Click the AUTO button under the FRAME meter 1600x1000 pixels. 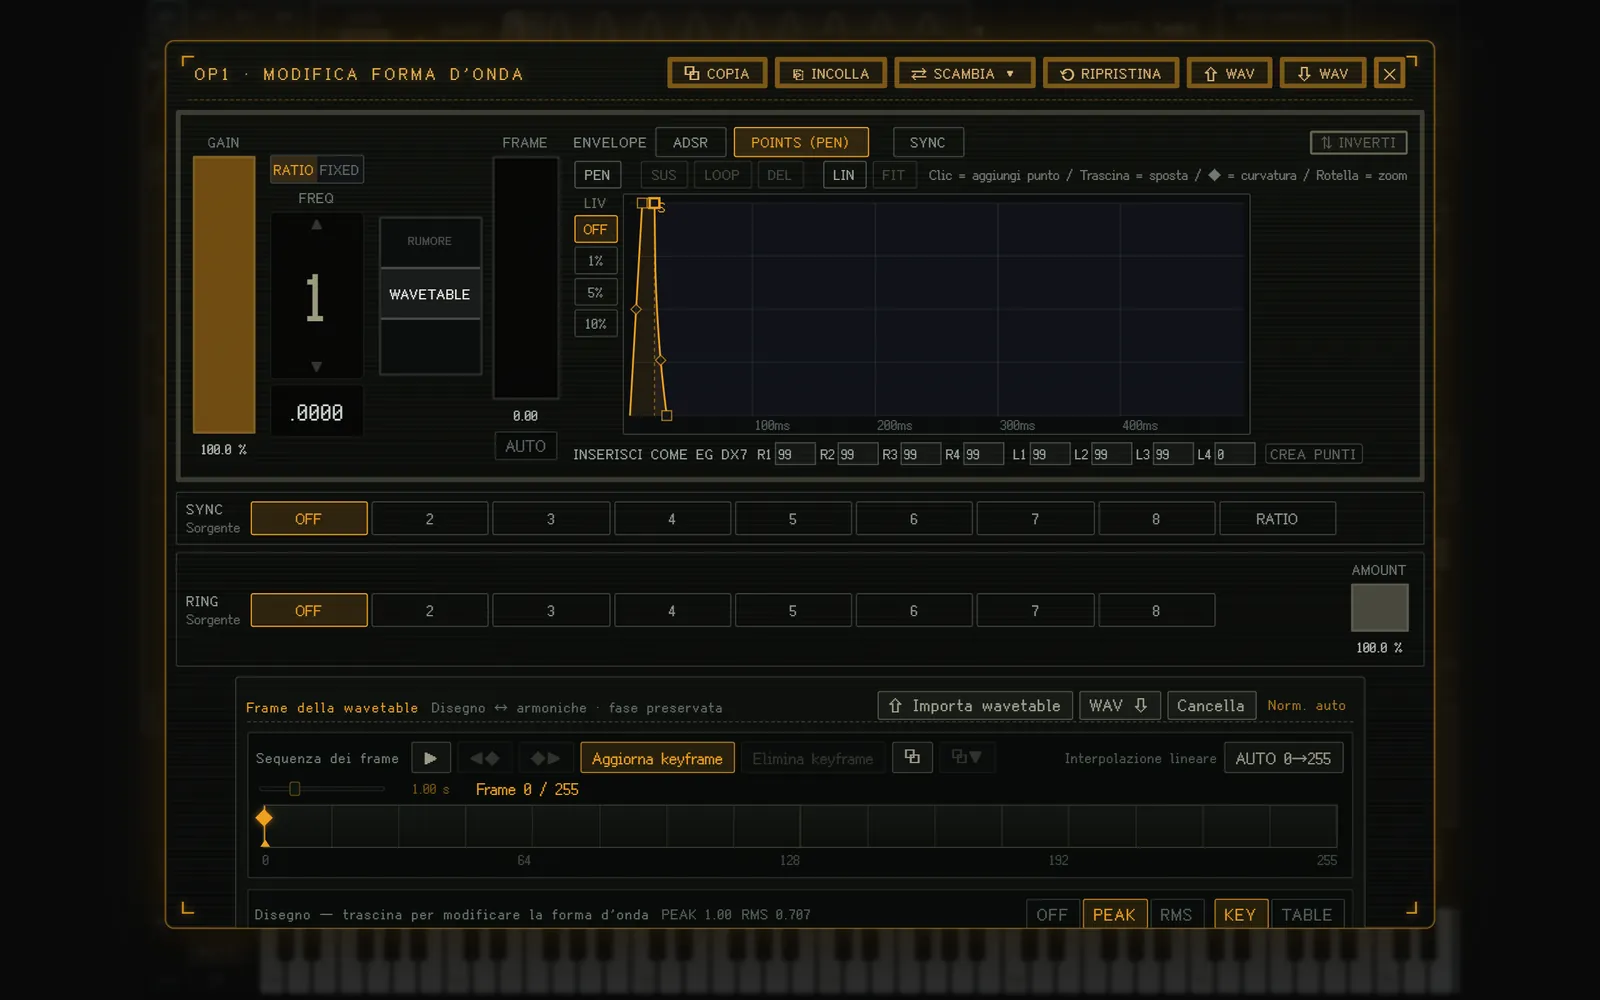coord(525,446)
